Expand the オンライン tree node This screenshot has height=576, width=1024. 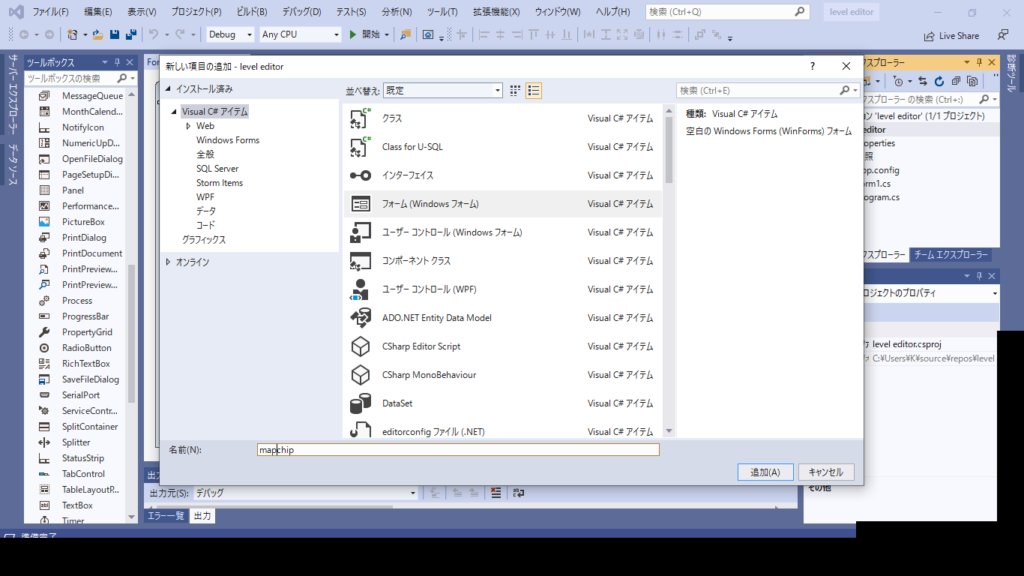coord(168,262)
